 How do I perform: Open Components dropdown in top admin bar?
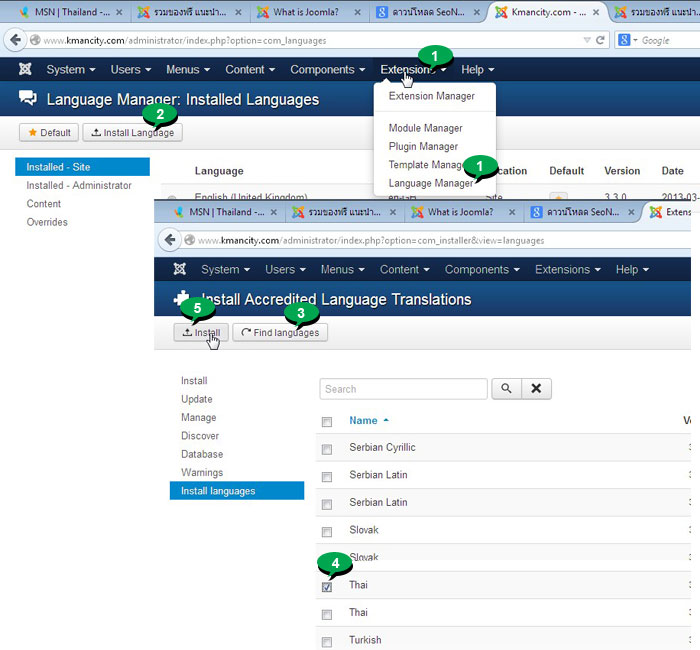pos(328,70)
